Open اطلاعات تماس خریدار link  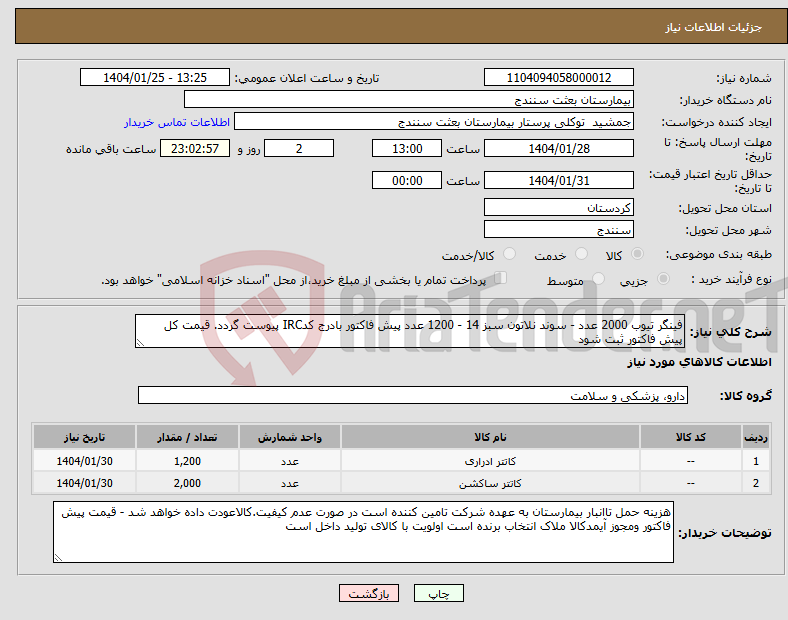[177, 122]
